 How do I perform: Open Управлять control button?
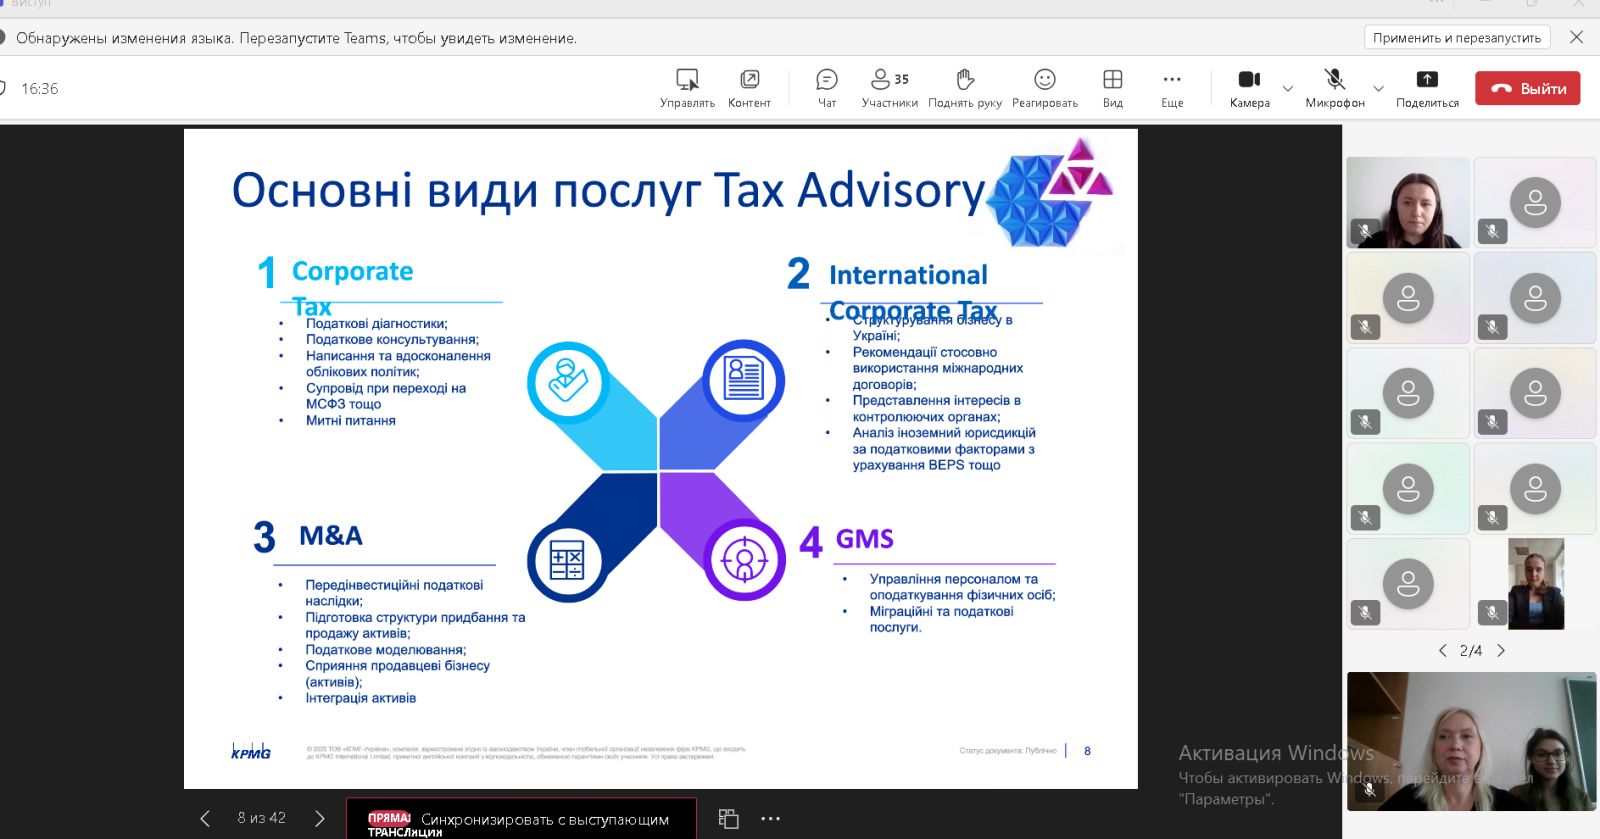click(687, 87)
